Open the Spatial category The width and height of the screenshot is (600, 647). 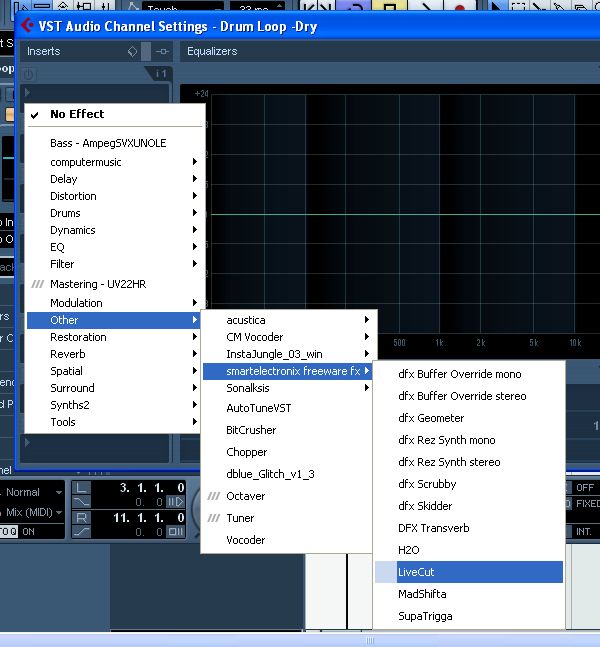(x=115, y=371)
